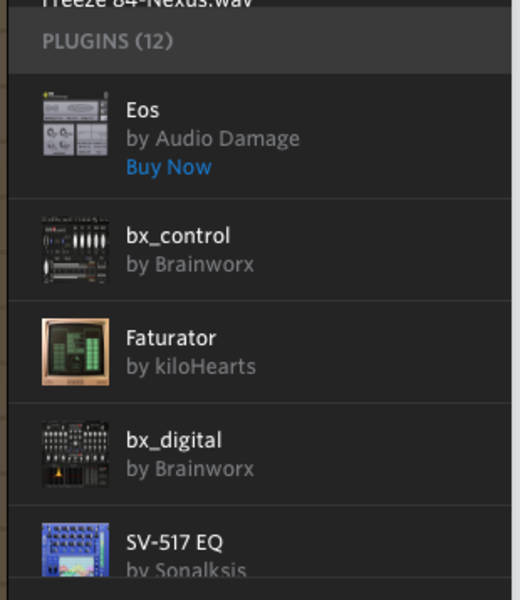The height and width of the screenshot is (600, 520).
Task: Click the brown track strip at left edge
Action: (3, 300)
